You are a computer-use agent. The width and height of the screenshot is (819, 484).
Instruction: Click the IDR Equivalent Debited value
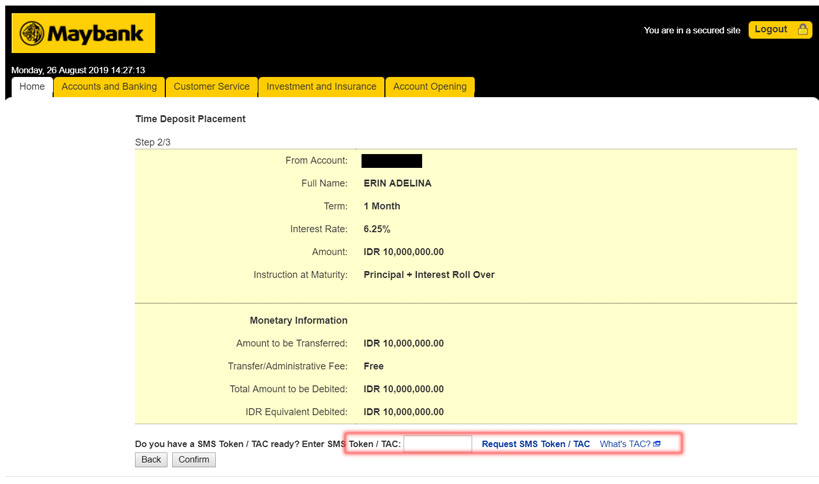404,412
